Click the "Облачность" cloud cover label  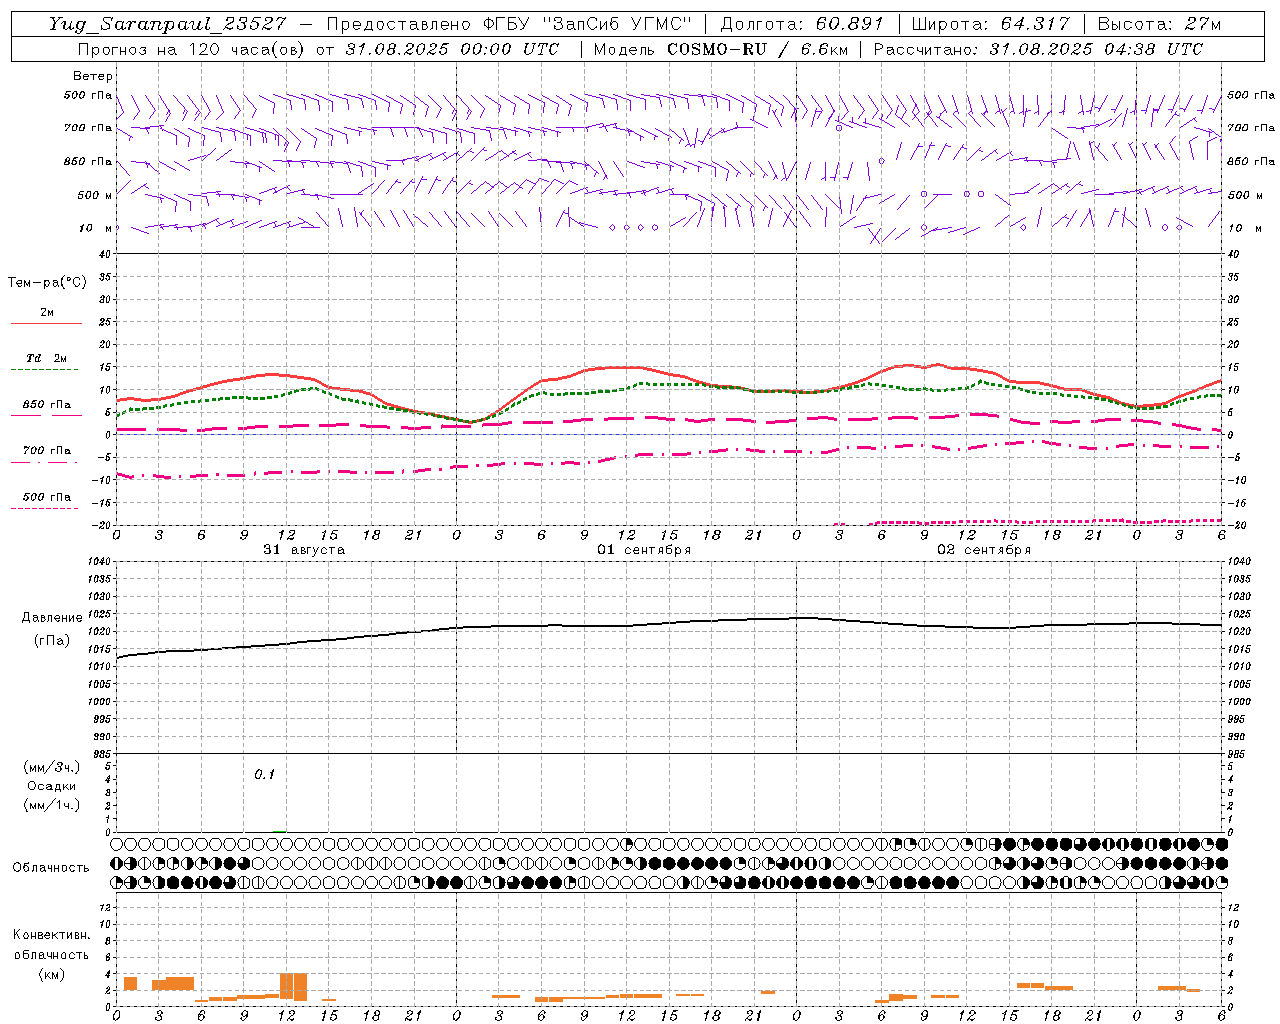(51, 867)
